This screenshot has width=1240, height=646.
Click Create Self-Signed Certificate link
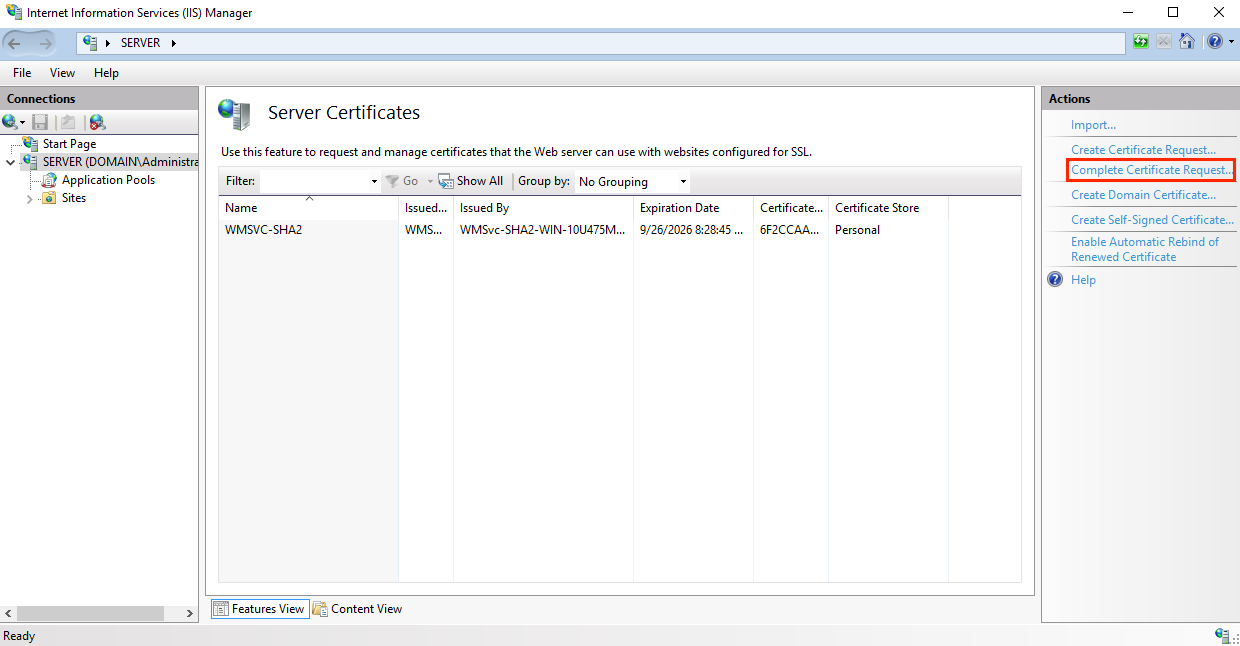(x=1150, y=219)
